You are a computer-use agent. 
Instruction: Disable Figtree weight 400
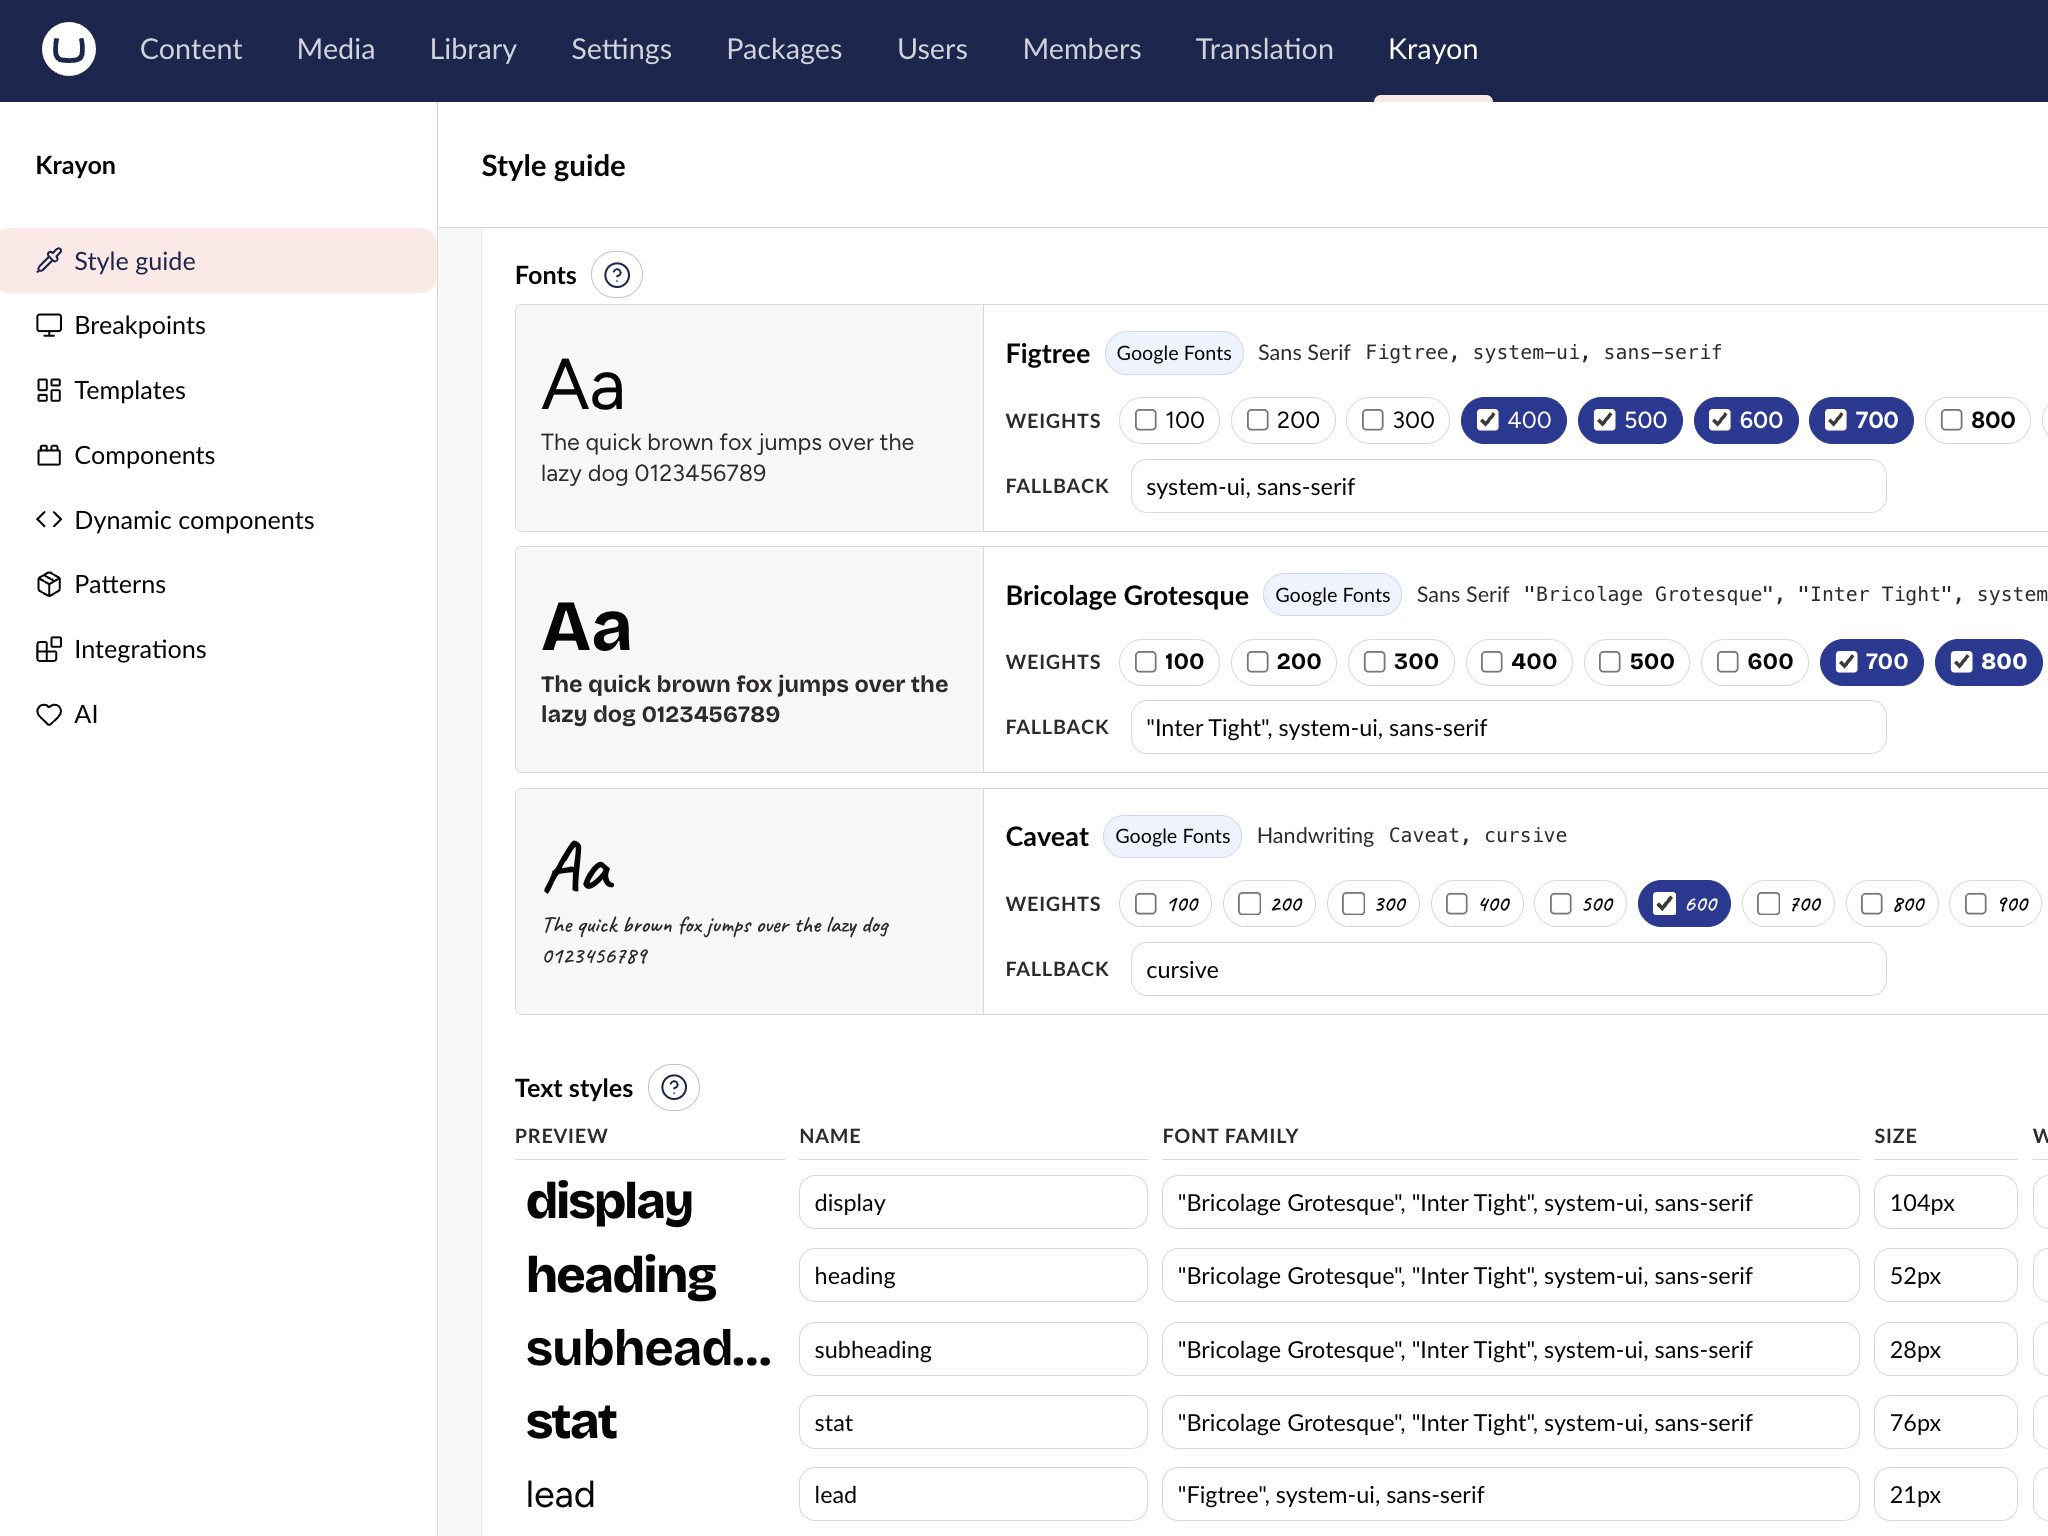pyautogui.click(x=1514, y=420)
